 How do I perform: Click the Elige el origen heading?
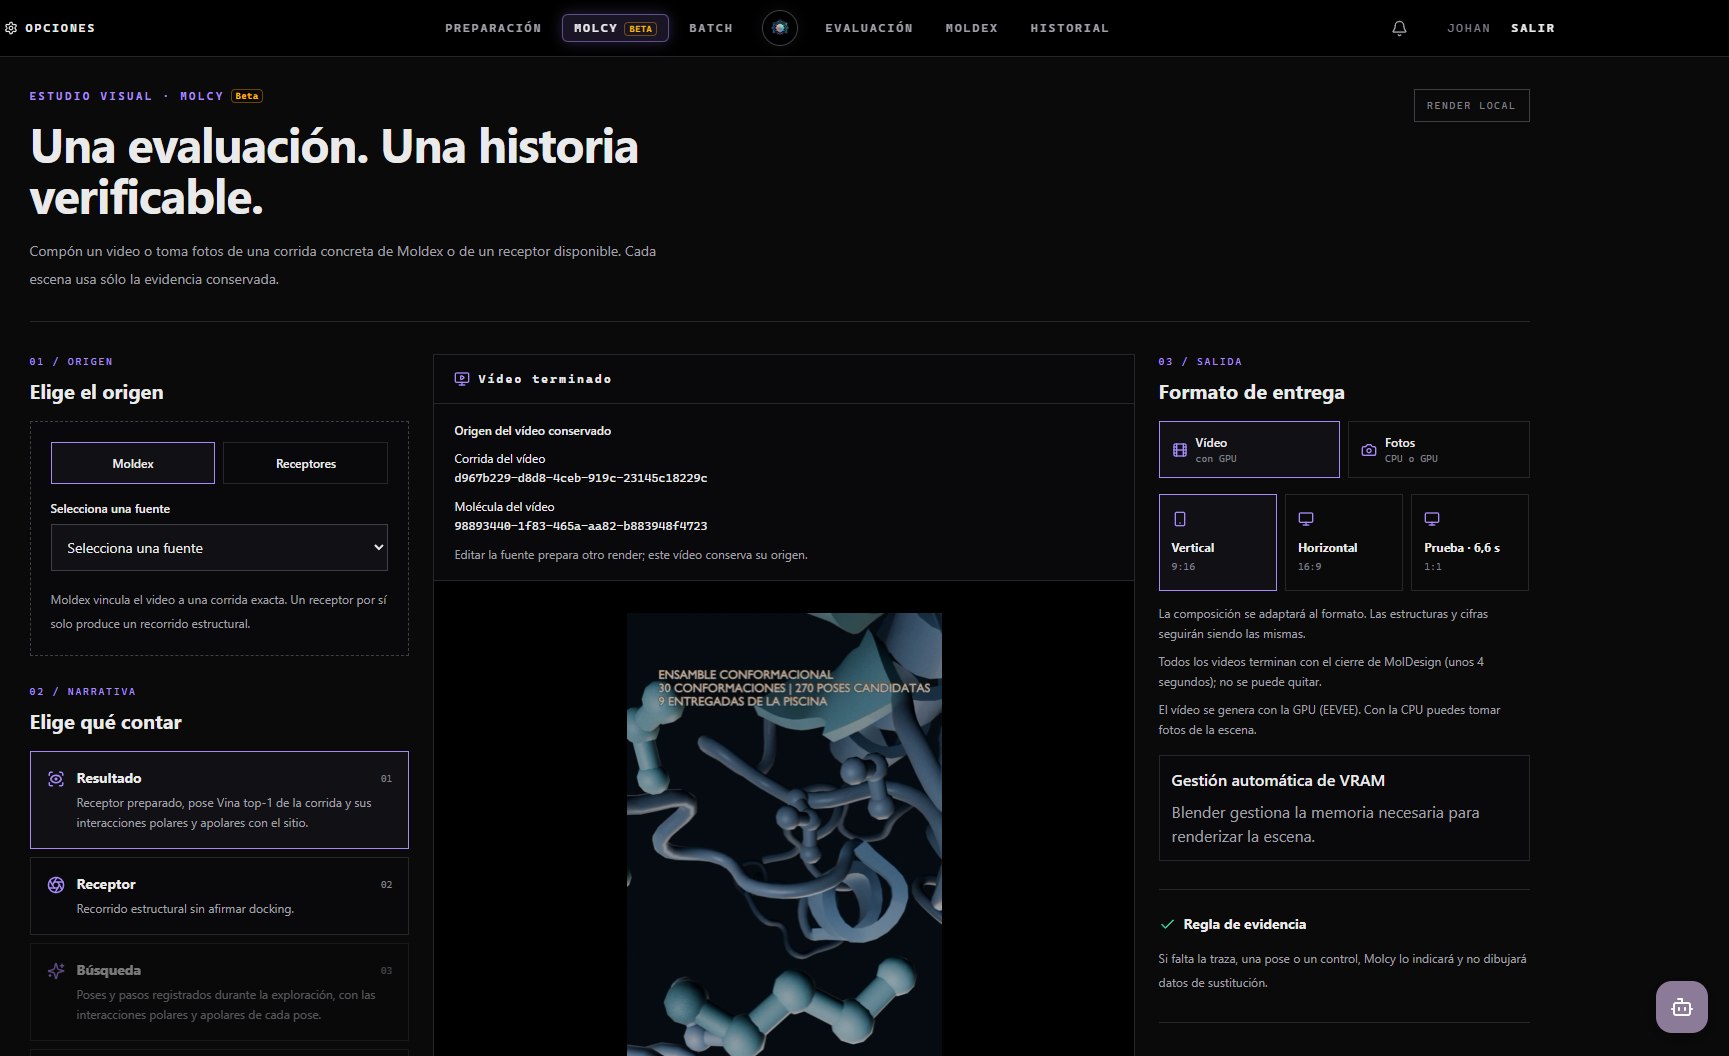[x=97, y=392]
